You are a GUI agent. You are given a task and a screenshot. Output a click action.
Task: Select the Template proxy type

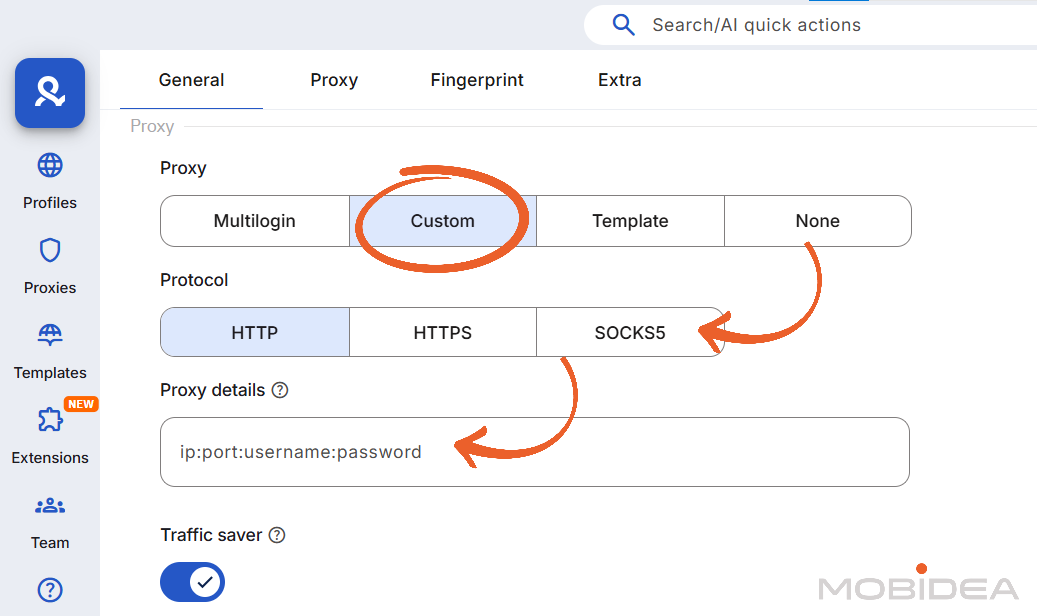pos(630,221)
